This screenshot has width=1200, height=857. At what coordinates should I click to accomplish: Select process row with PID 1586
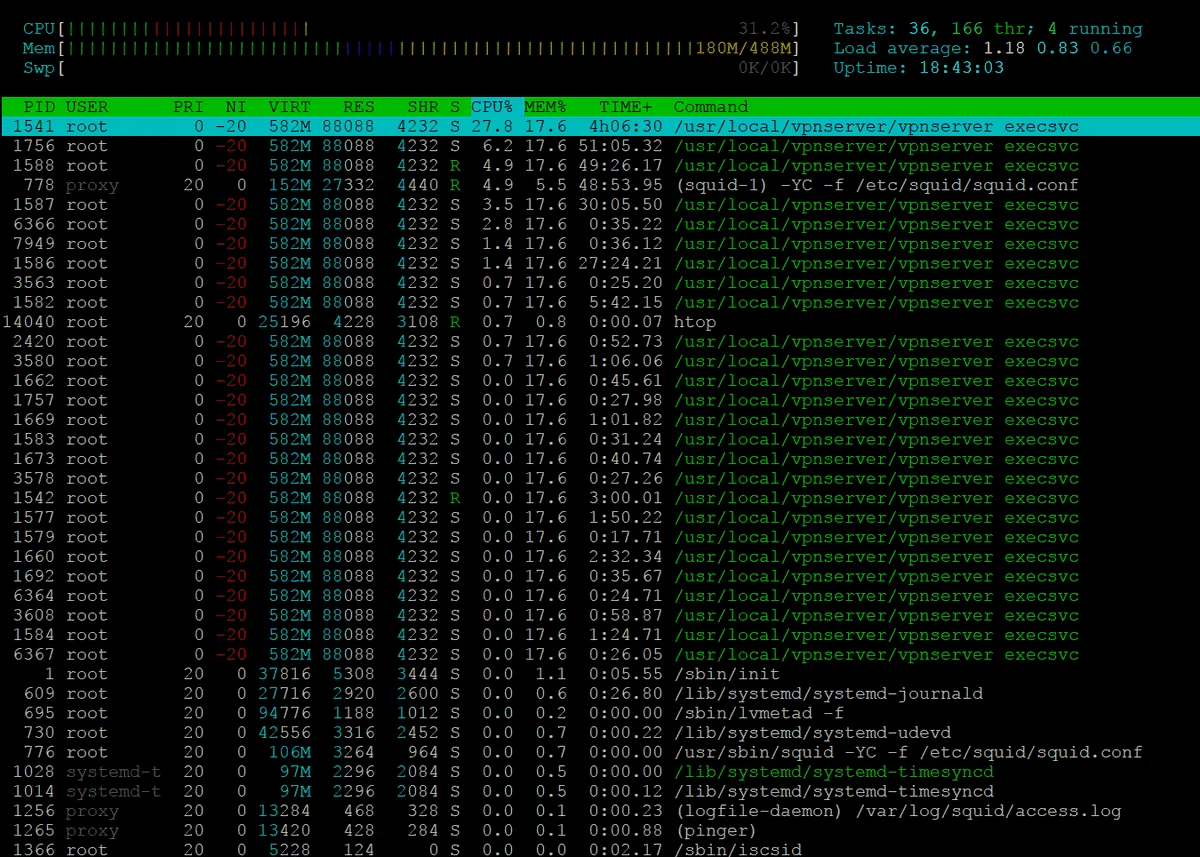click(600, 263)
